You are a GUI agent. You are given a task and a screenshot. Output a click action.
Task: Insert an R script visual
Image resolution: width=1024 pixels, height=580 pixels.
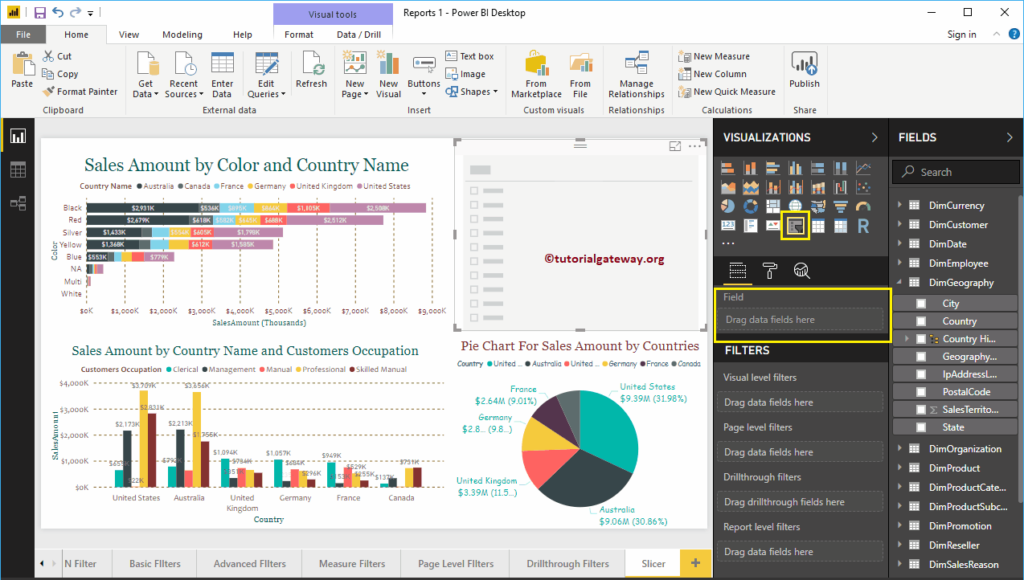pos(863,226)
